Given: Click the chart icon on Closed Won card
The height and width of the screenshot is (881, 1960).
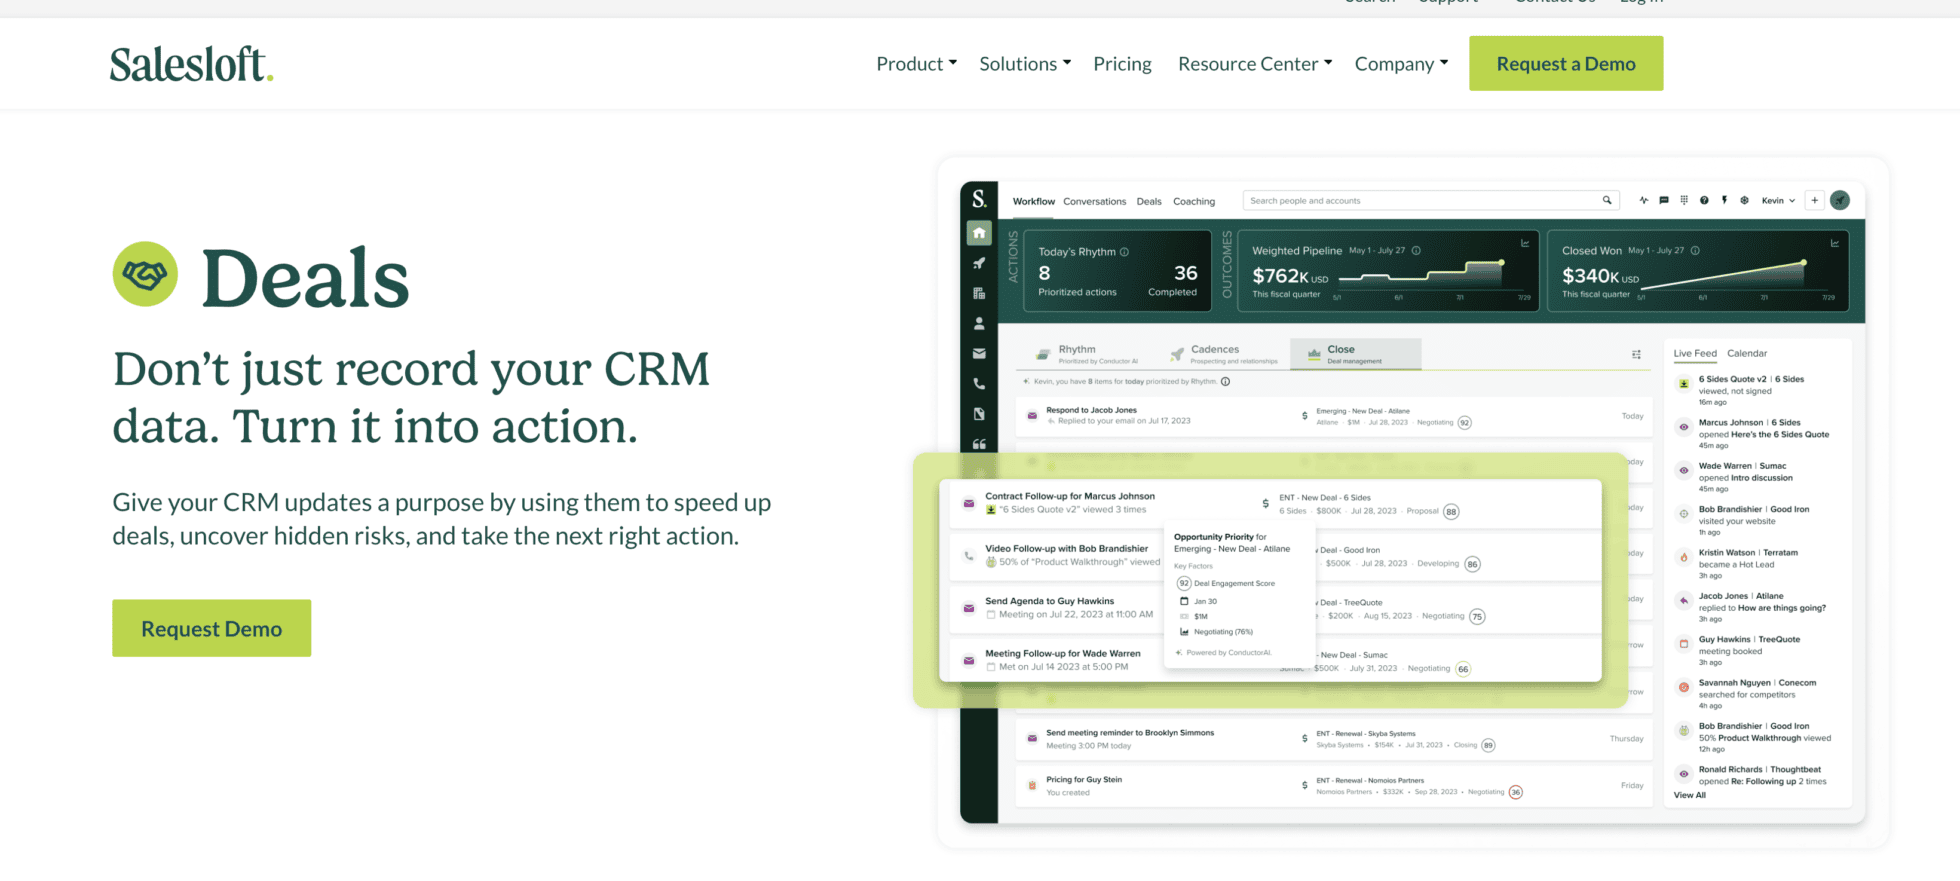Looking at the screenshot, I should [1835, 243].
